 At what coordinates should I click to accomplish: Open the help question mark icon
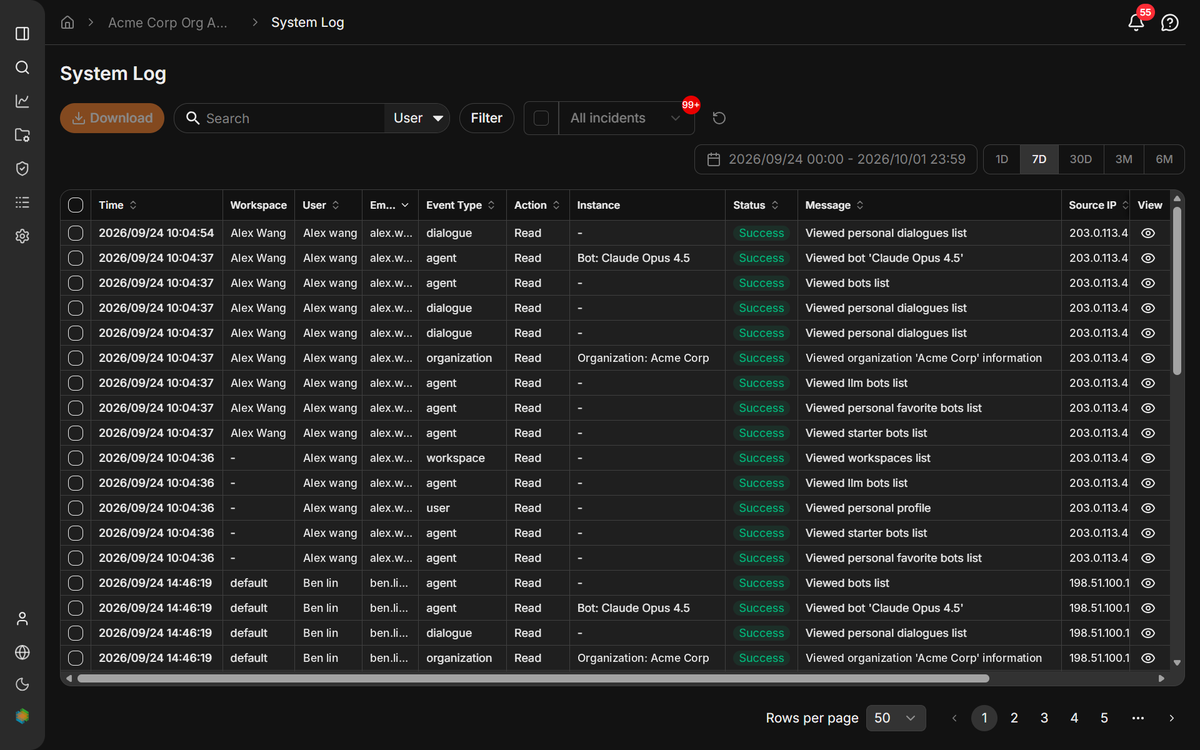coord(1169,22)
